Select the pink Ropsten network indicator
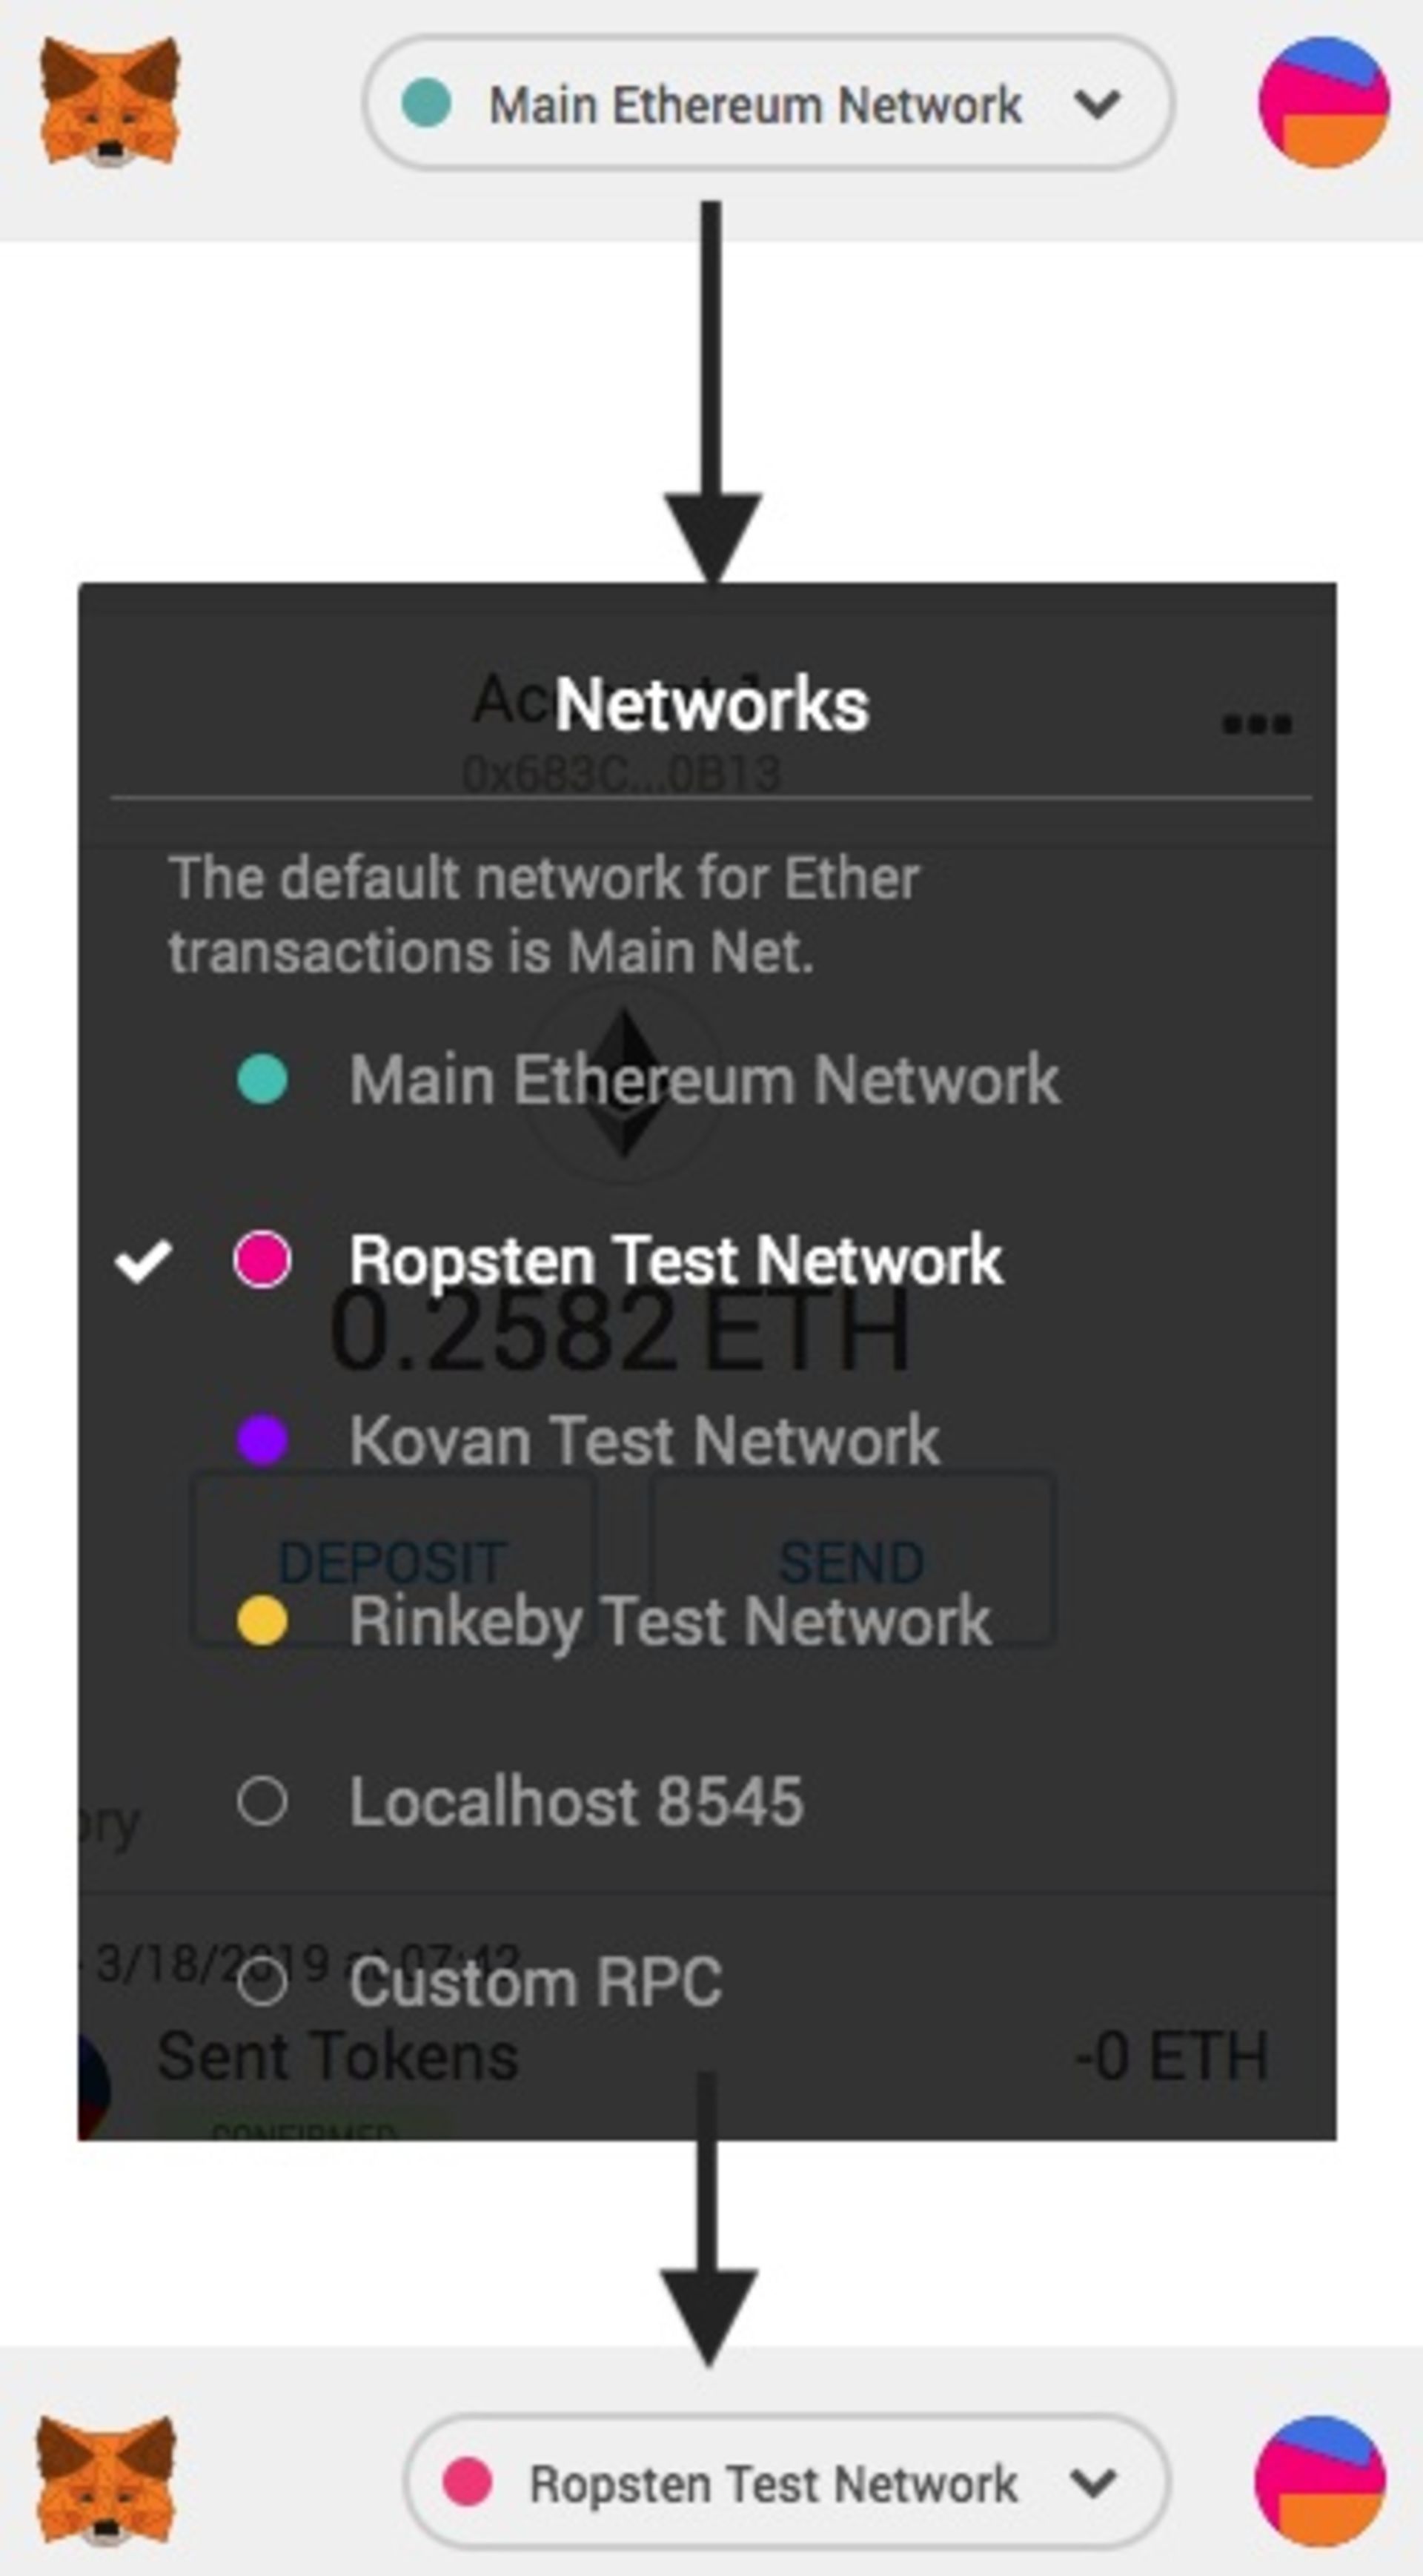Image resolution: width=1423 pixels, height=2576 pixels. pos(262,1260)
